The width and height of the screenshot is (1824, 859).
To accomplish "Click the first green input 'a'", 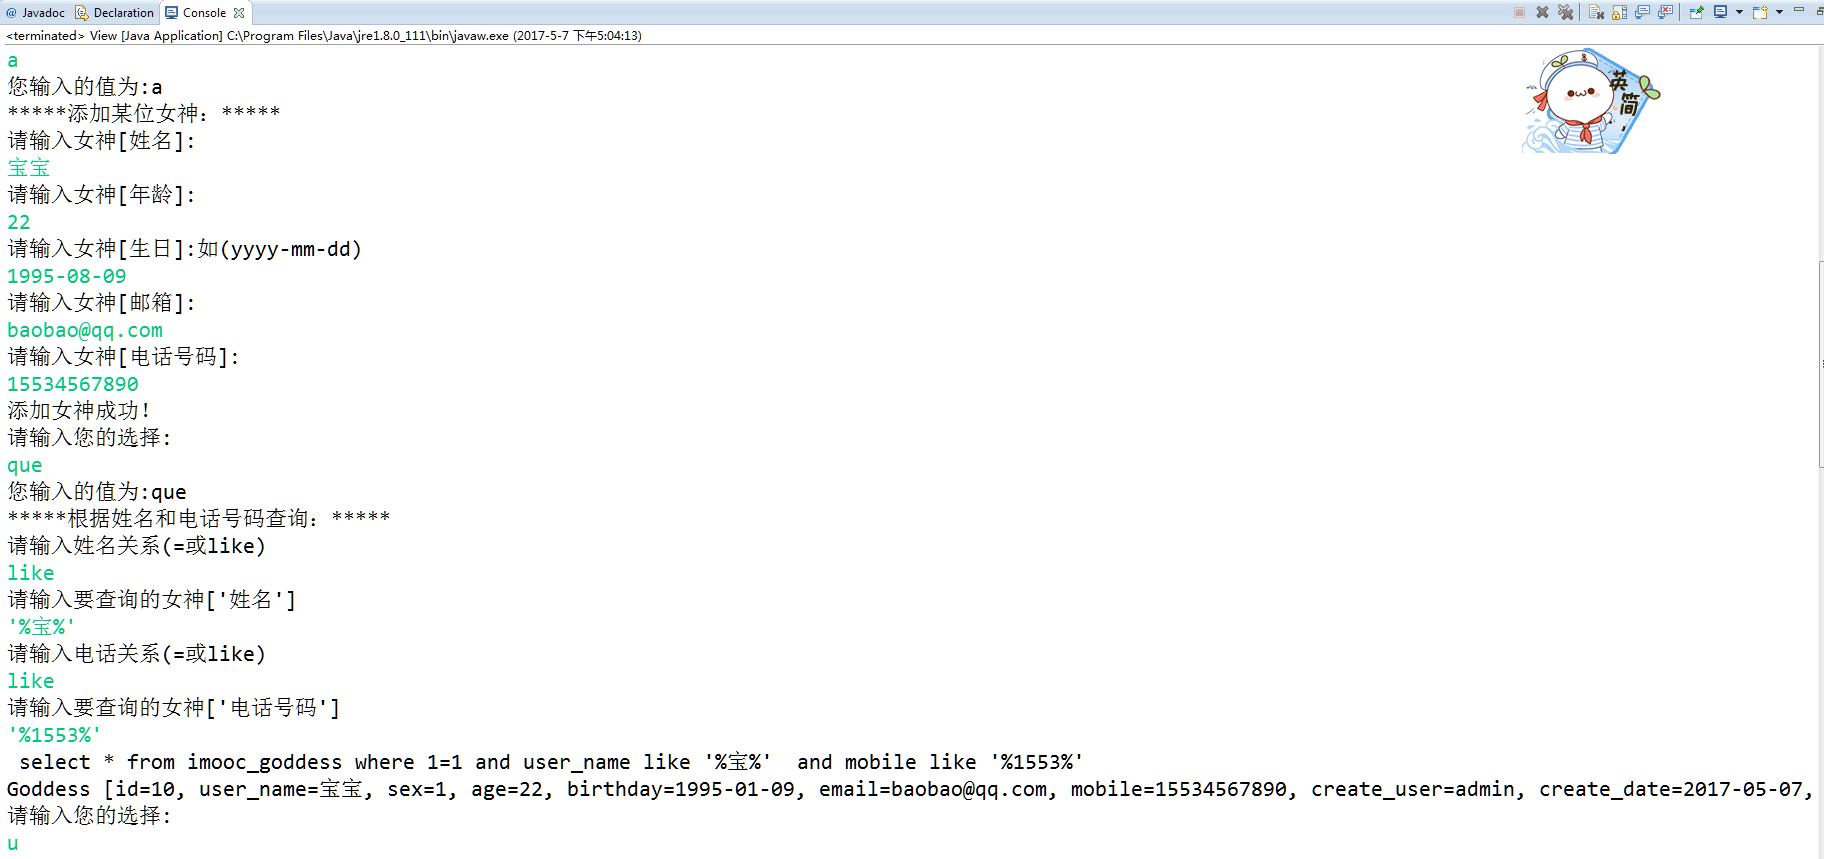I will point(13,60).
